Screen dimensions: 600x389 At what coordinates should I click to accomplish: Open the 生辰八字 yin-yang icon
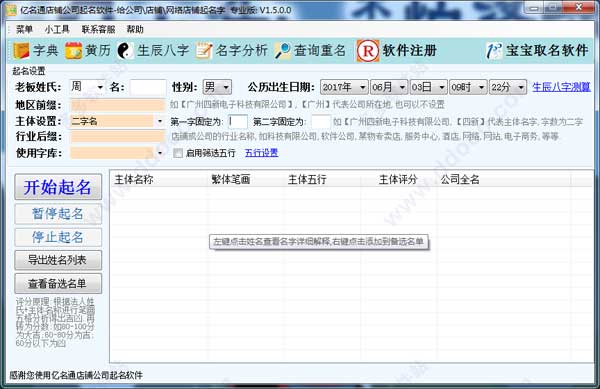coord(125,50)
